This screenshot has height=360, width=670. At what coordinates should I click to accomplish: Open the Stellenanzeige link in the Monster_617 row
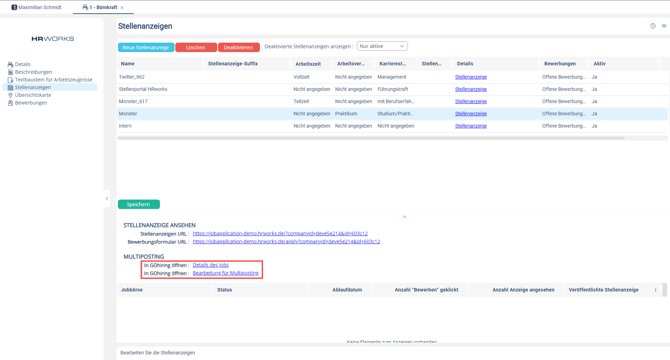pos(471,101)
